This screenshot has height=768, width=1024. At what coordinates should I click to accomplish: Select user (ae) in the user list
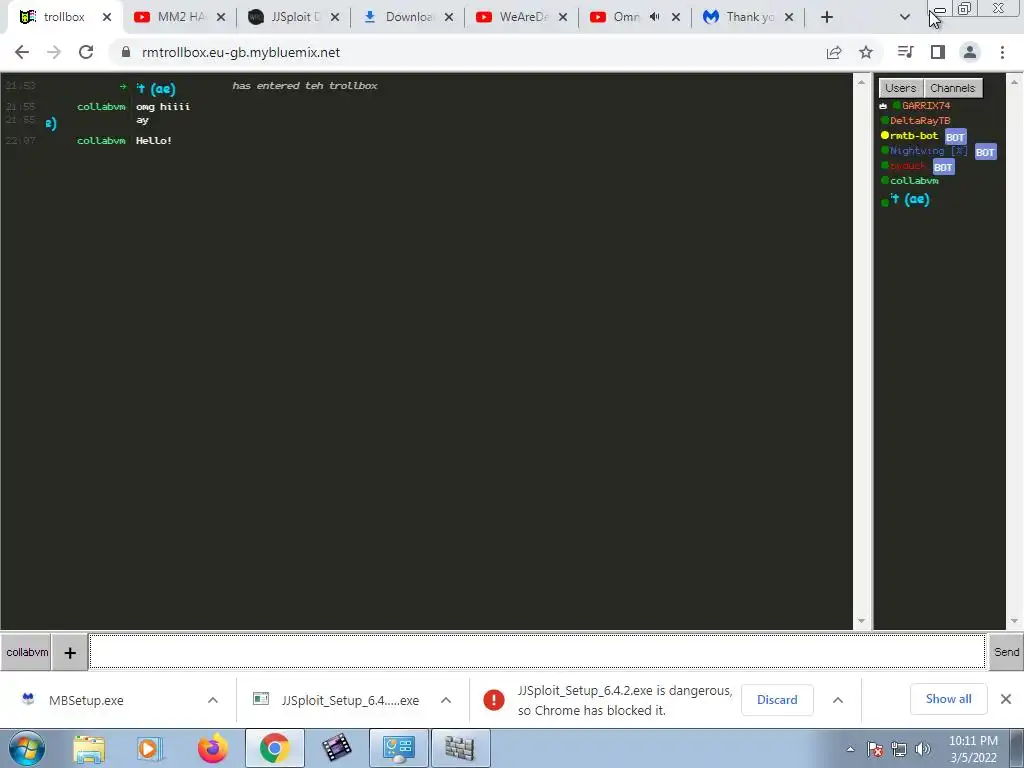click(910, 199)
